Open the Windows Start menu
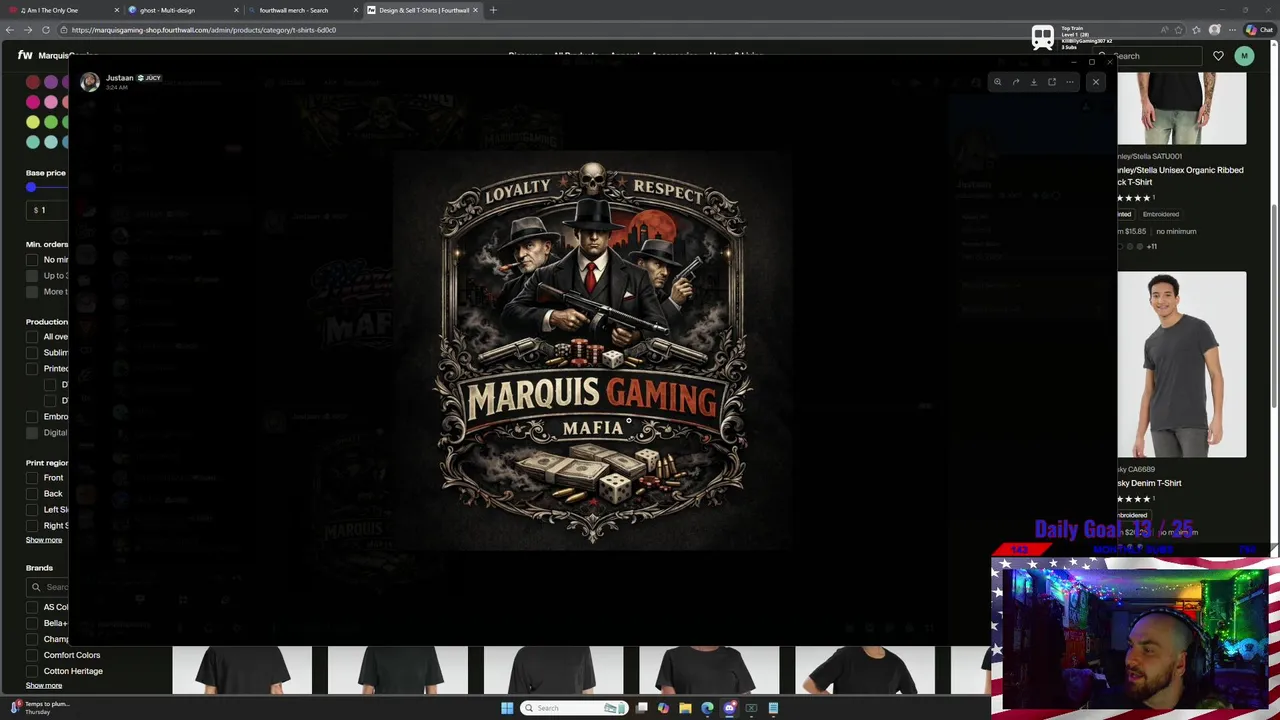 [507, 708]
